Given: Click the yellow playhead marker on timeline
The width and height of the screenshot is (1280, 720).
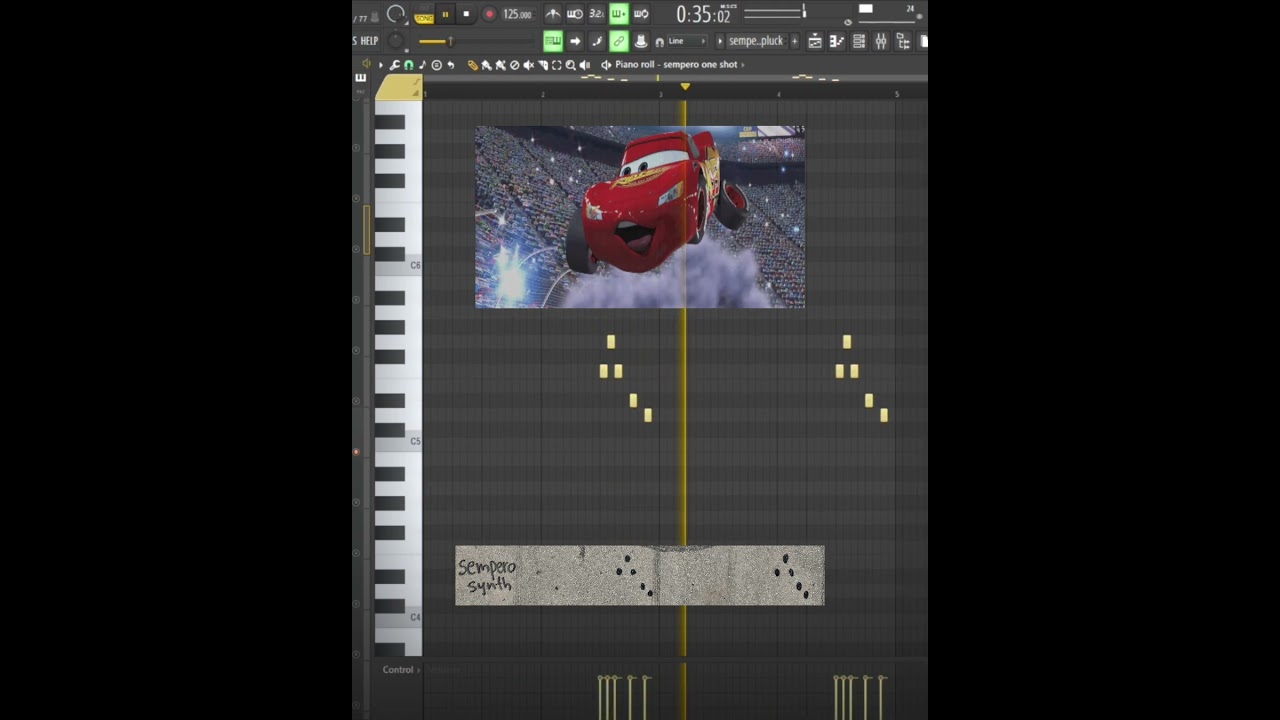Looking at the screenshot, I should pos(685,87).
